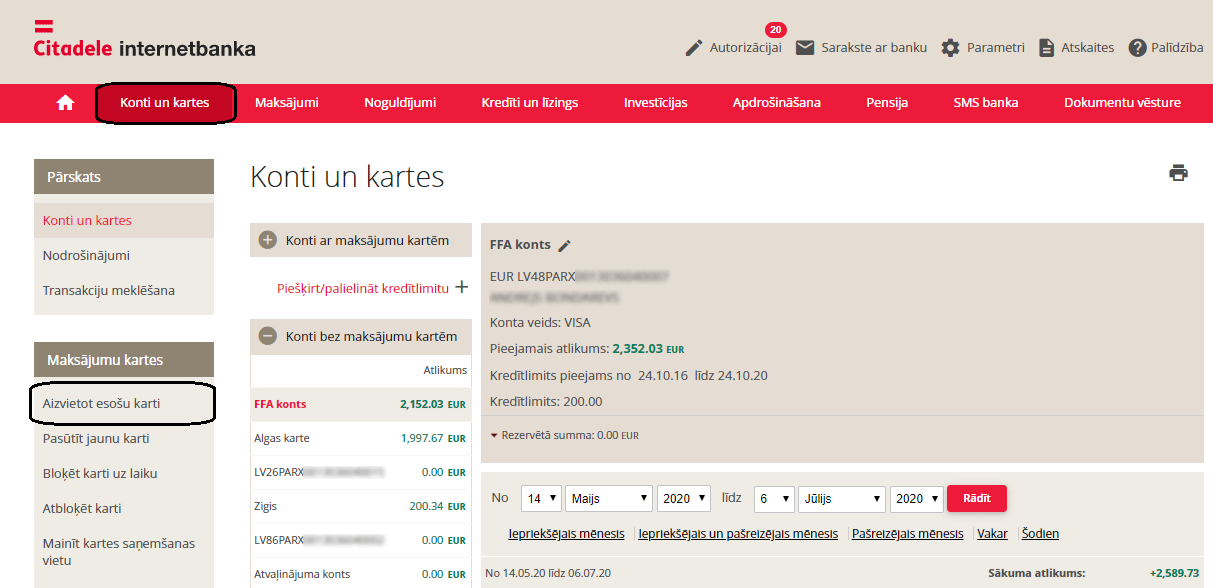The width and height of the screenshot is (1213, 588).
Task: Open the Dokumentu vēsture menu
Action: click(1122, 103)
